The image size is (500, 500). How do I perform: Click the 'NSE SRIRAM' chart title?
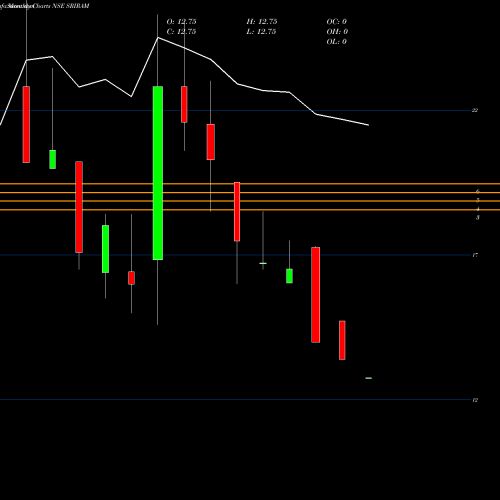tap(71, 6)
